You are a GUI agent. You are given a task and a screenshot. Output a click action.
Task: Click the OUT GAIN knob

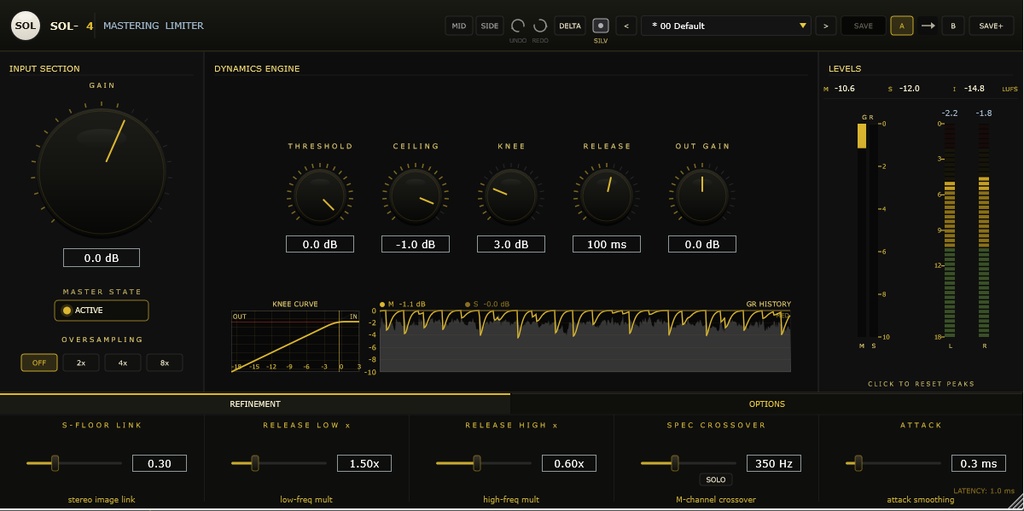[702, 195]
